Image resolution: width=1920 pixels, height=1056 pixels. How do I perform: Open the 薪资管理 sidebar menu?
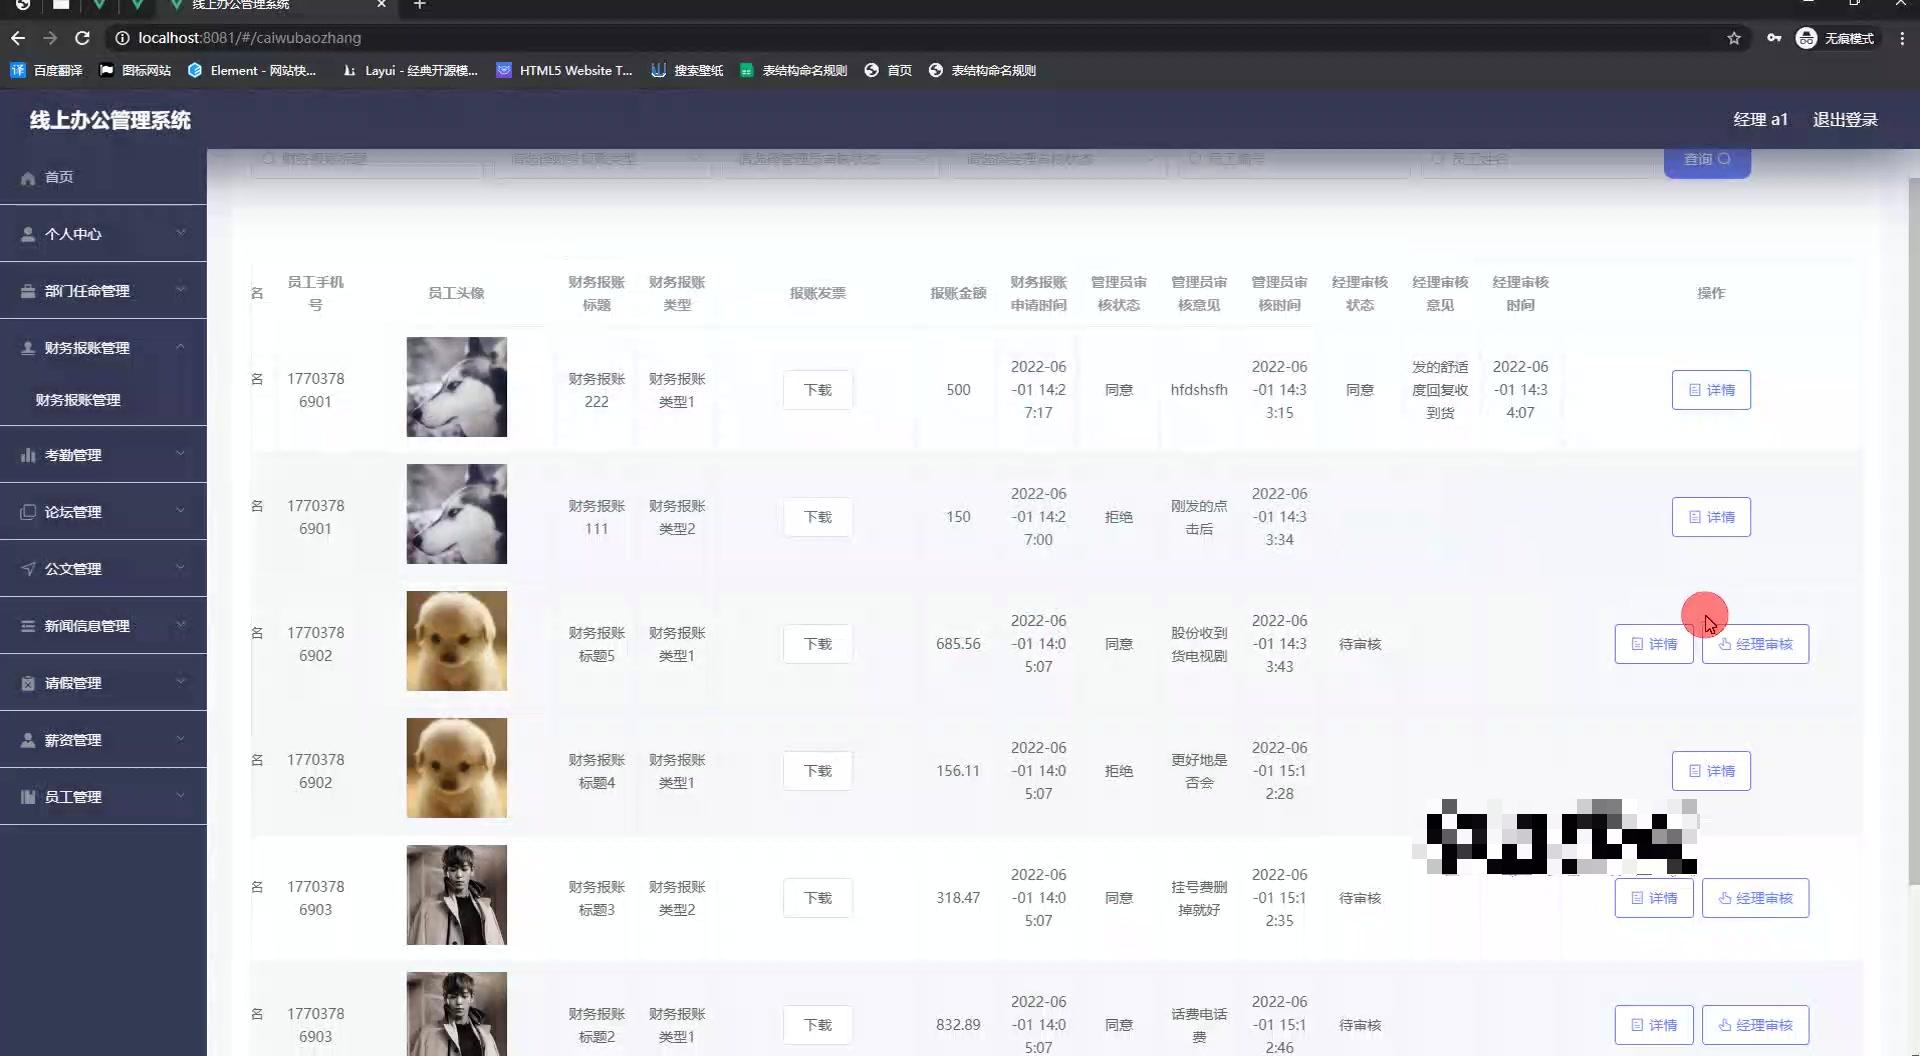(103, 740)
